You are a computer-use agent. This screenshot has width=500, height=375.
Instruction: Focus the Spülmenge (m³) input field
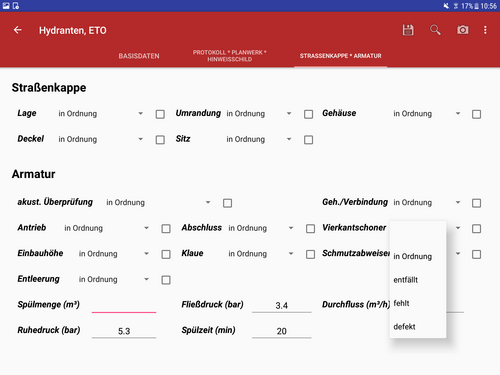click(124, 305)
